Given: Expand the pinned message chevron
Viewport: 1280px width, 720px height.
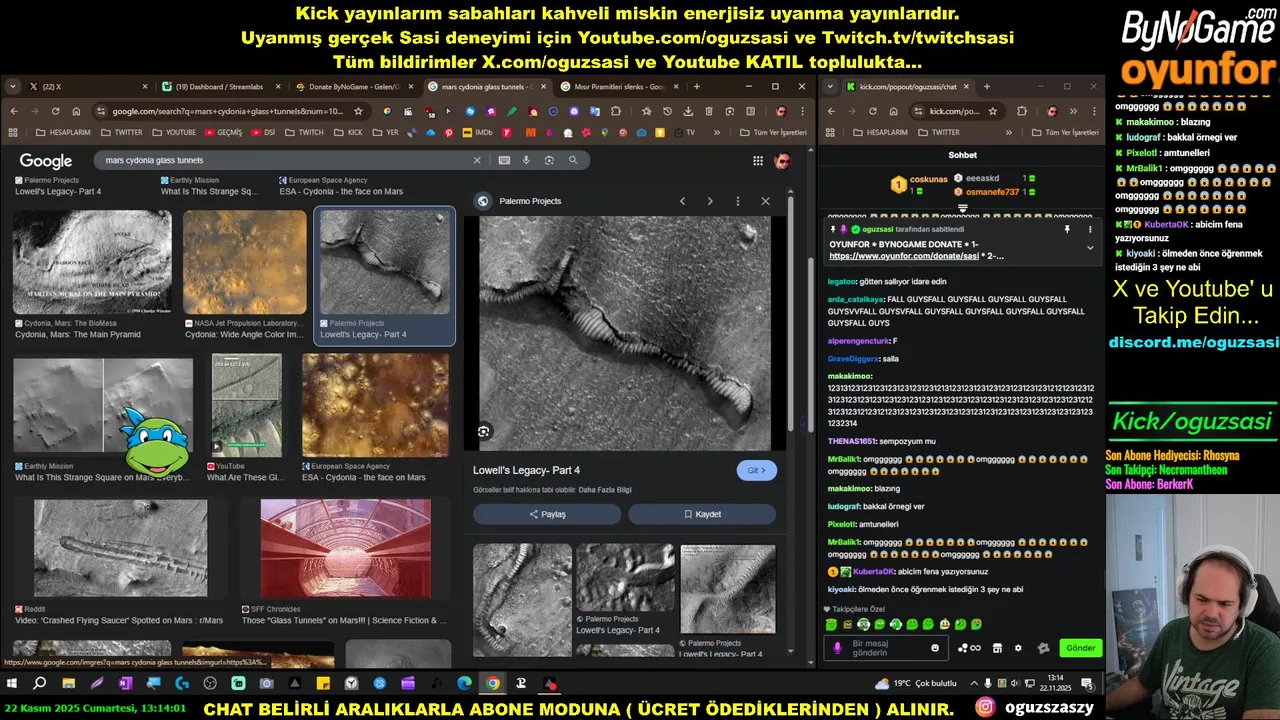Looking at the screenshot, I should click(x=1089, y=248).
